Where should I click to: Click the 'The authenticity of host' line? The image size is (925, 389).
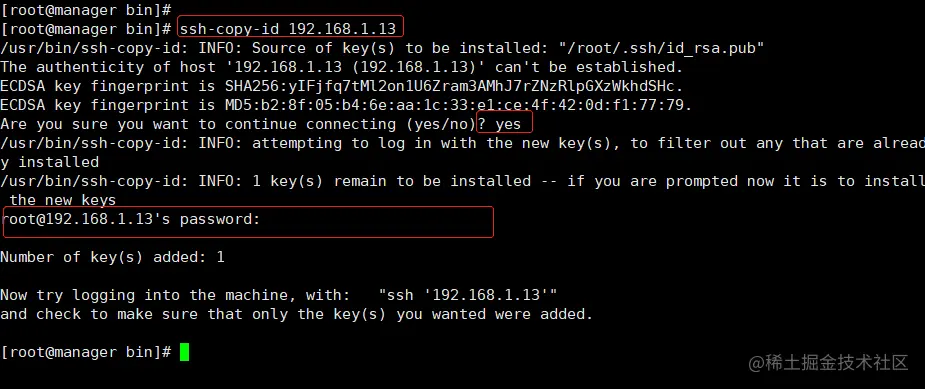coord(342,67)
